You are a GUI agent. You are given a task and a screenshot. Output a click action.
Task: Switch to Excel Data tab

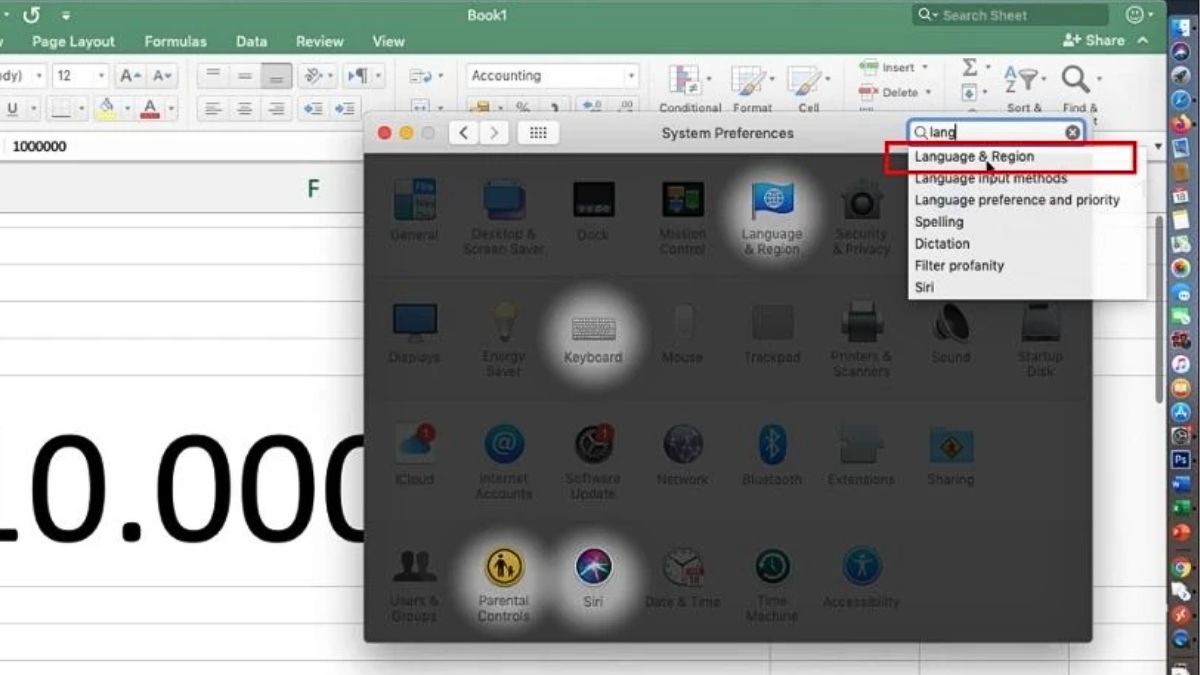pyautogui.click(x=251, y=42)
